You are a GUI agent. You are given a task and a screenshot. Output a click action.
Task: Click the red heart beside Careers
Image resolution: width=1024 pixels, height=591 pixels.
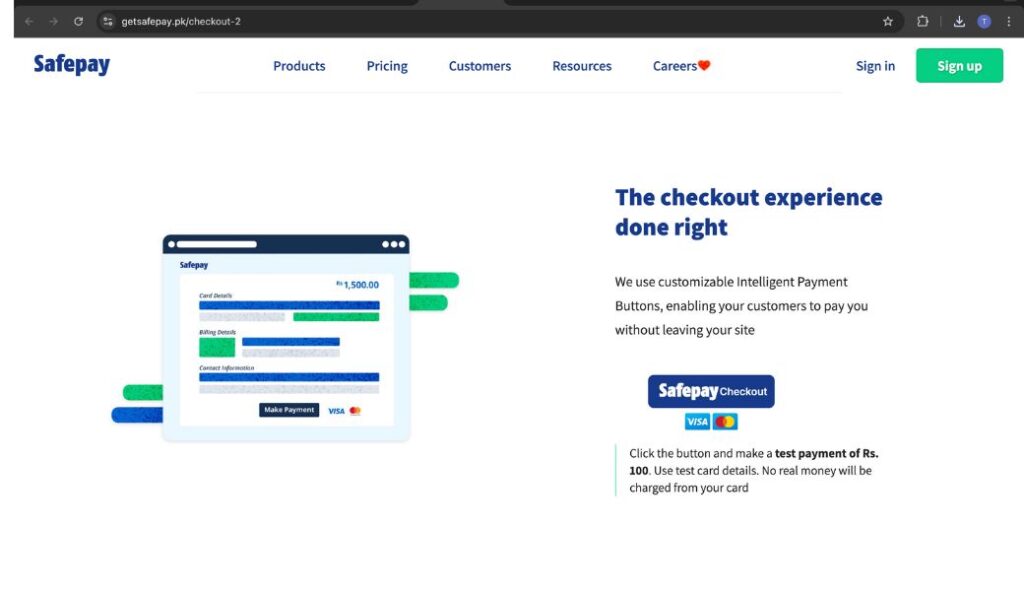704,65
